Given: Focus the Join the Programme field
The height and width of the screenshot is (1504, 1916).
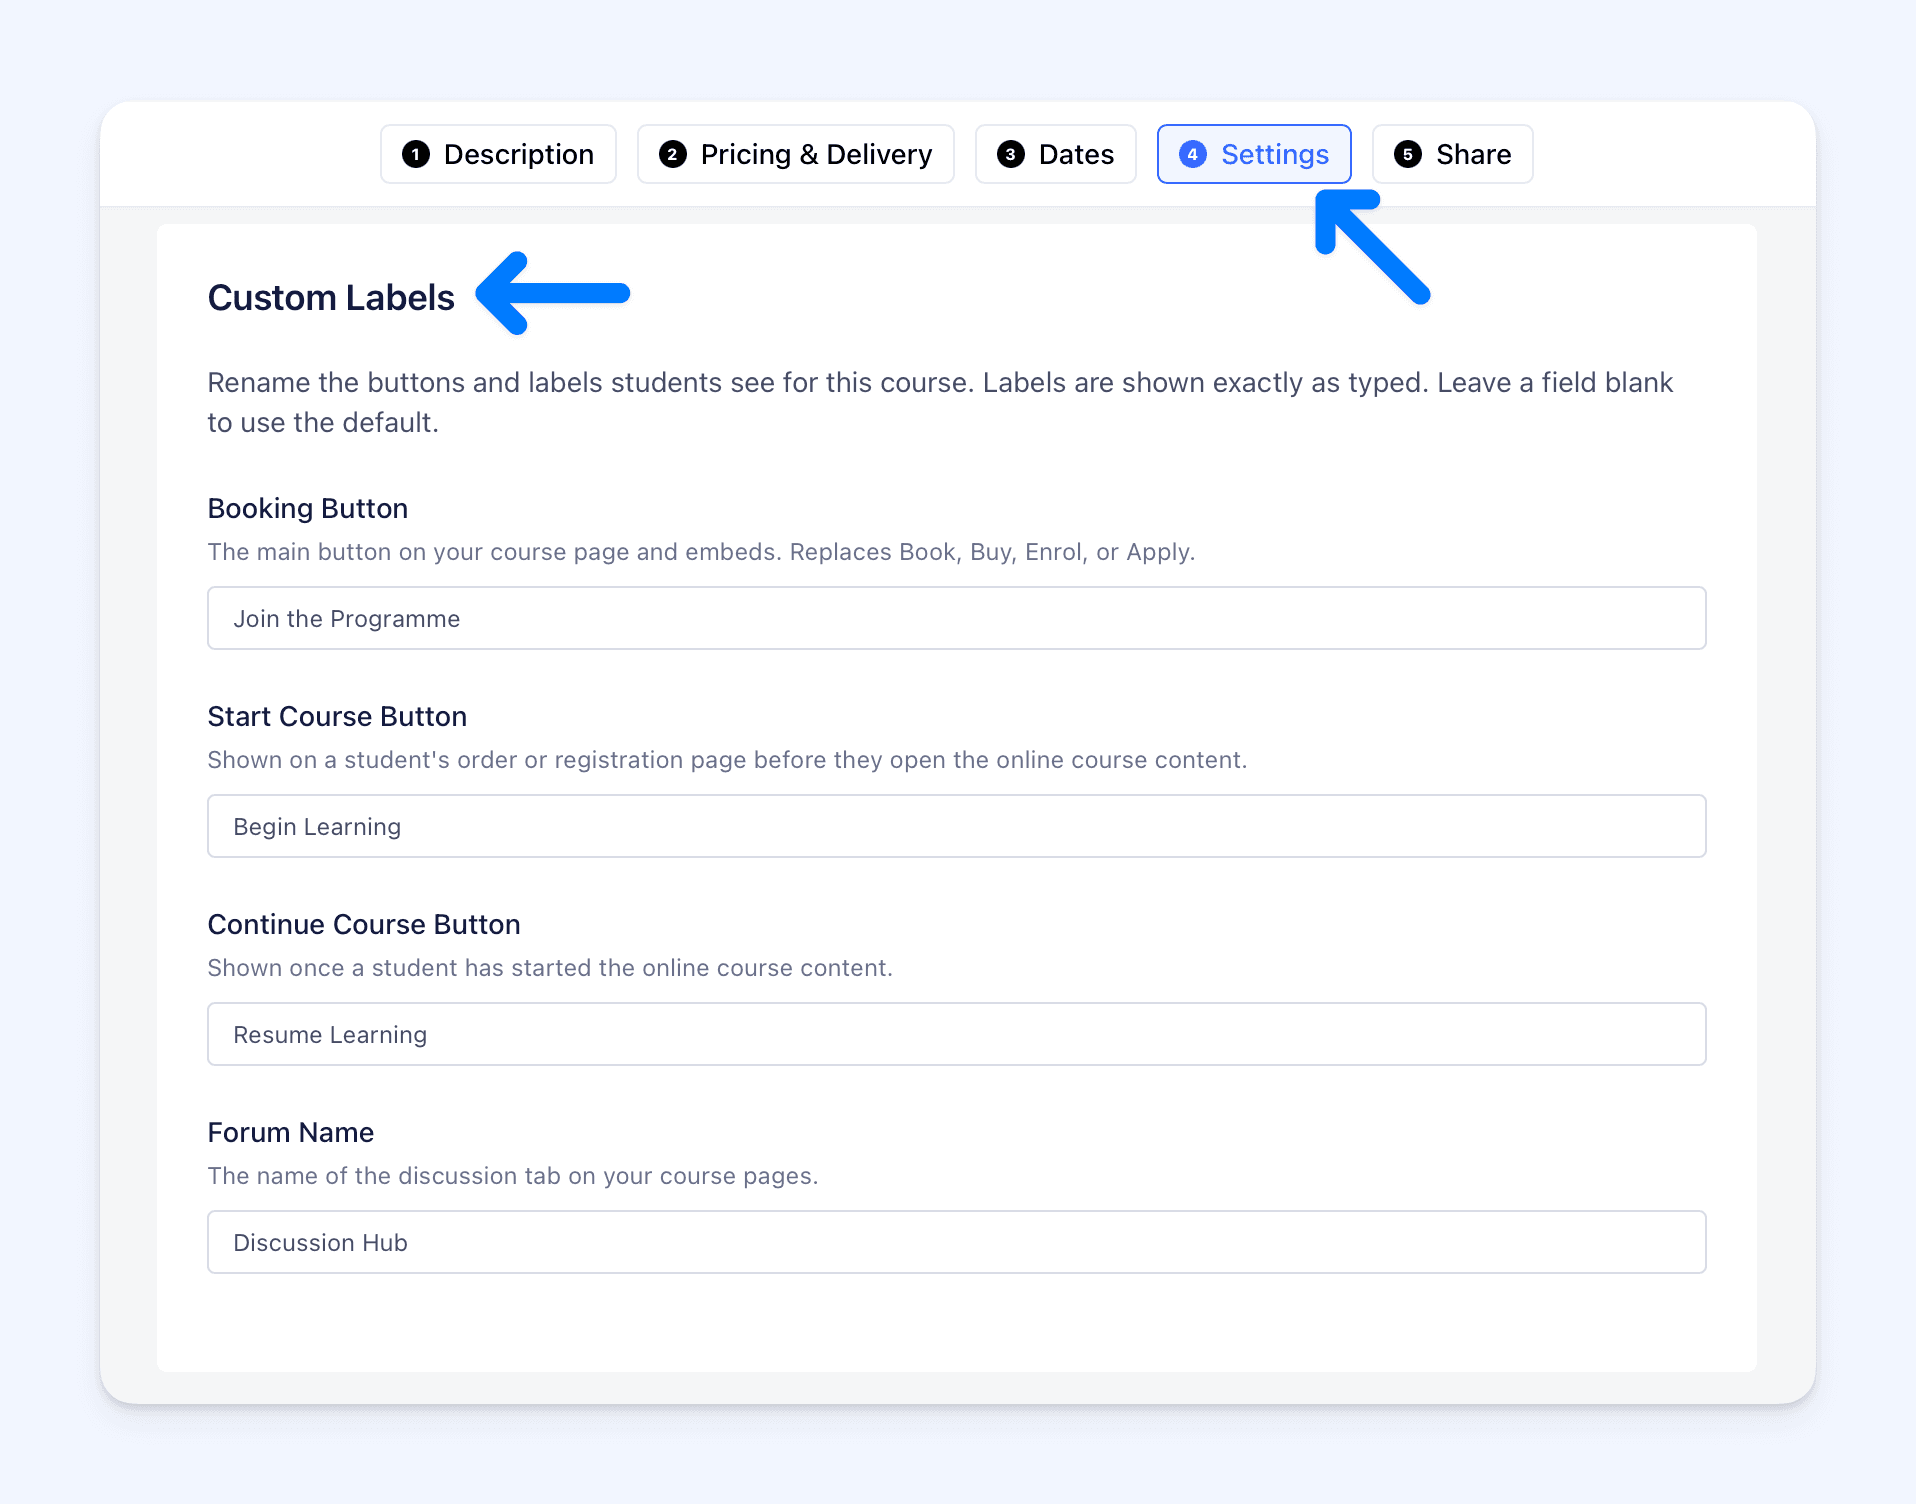Looking at the screenshot, I should [x=956, y=618].
